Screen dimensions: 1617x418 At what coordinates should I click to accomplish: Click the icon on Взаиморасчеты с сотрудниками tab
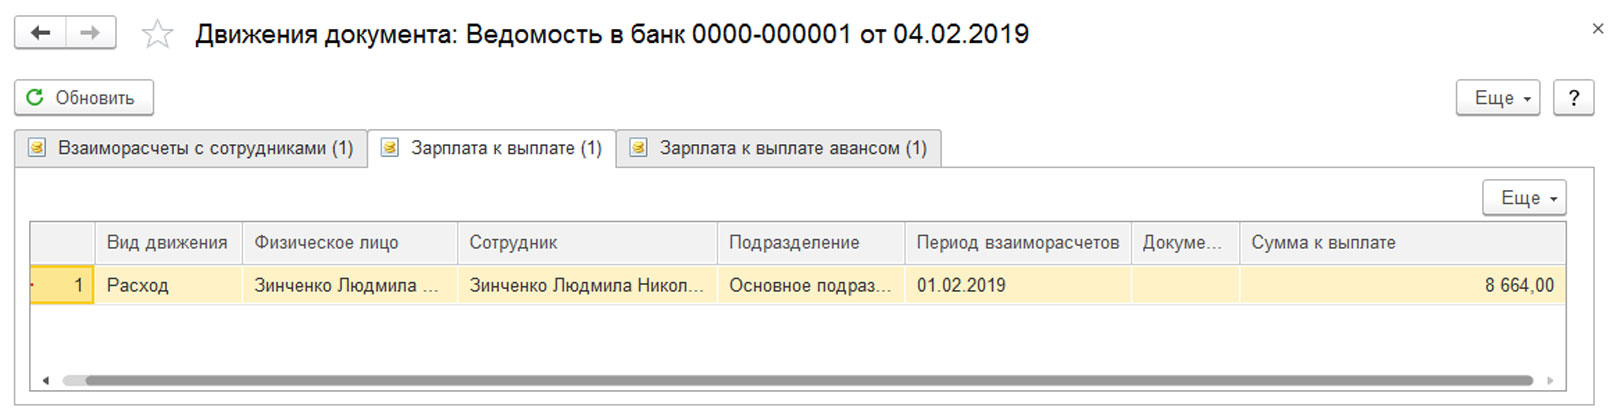(x=37, y=148)
